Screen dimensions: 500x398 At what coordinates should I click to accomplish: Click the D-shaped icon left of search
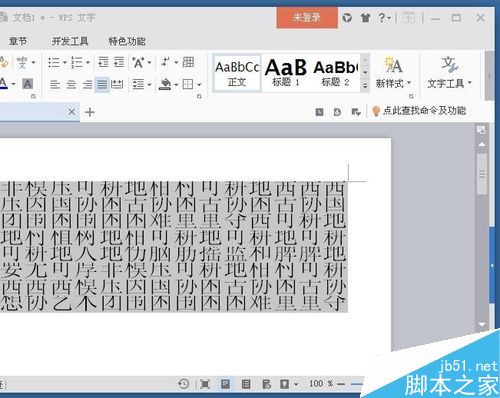(337, 112)
